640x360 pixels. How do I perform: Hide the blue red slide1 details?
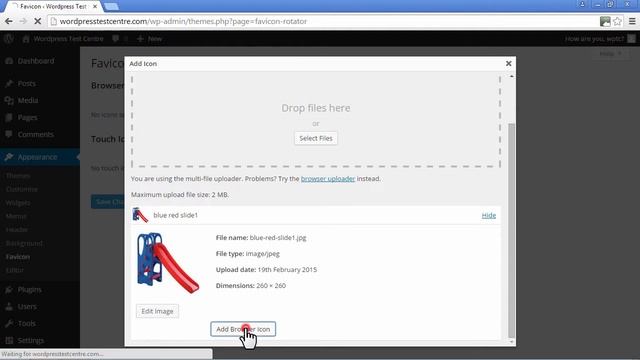[489, 215]
